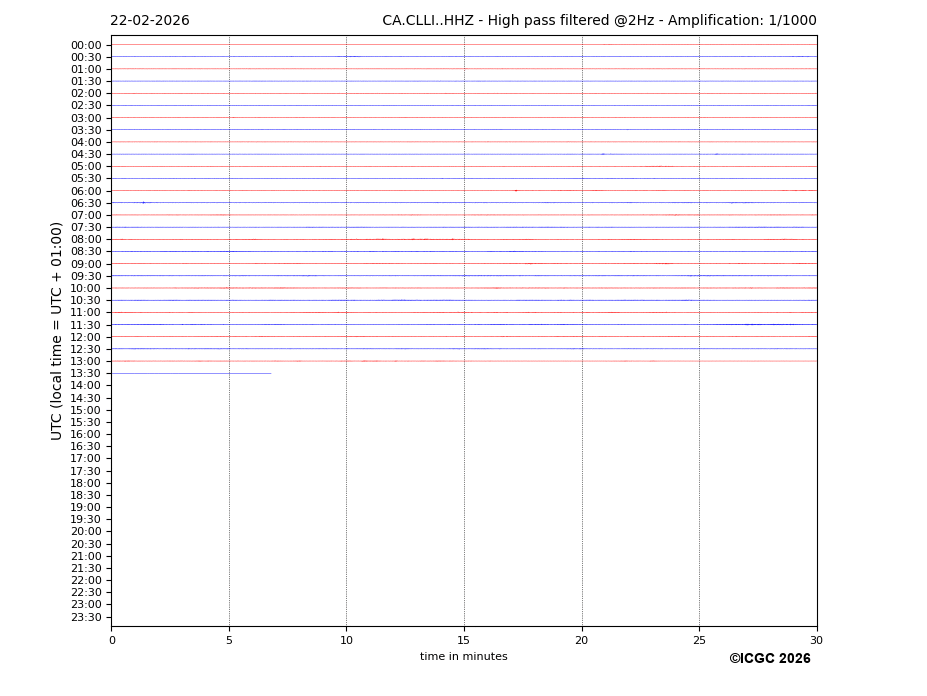Image resolution: width=927 pixels, height=696 pixels.
Task: Click the end of the 13:30 partial trace
Action: tap(270, 373)
